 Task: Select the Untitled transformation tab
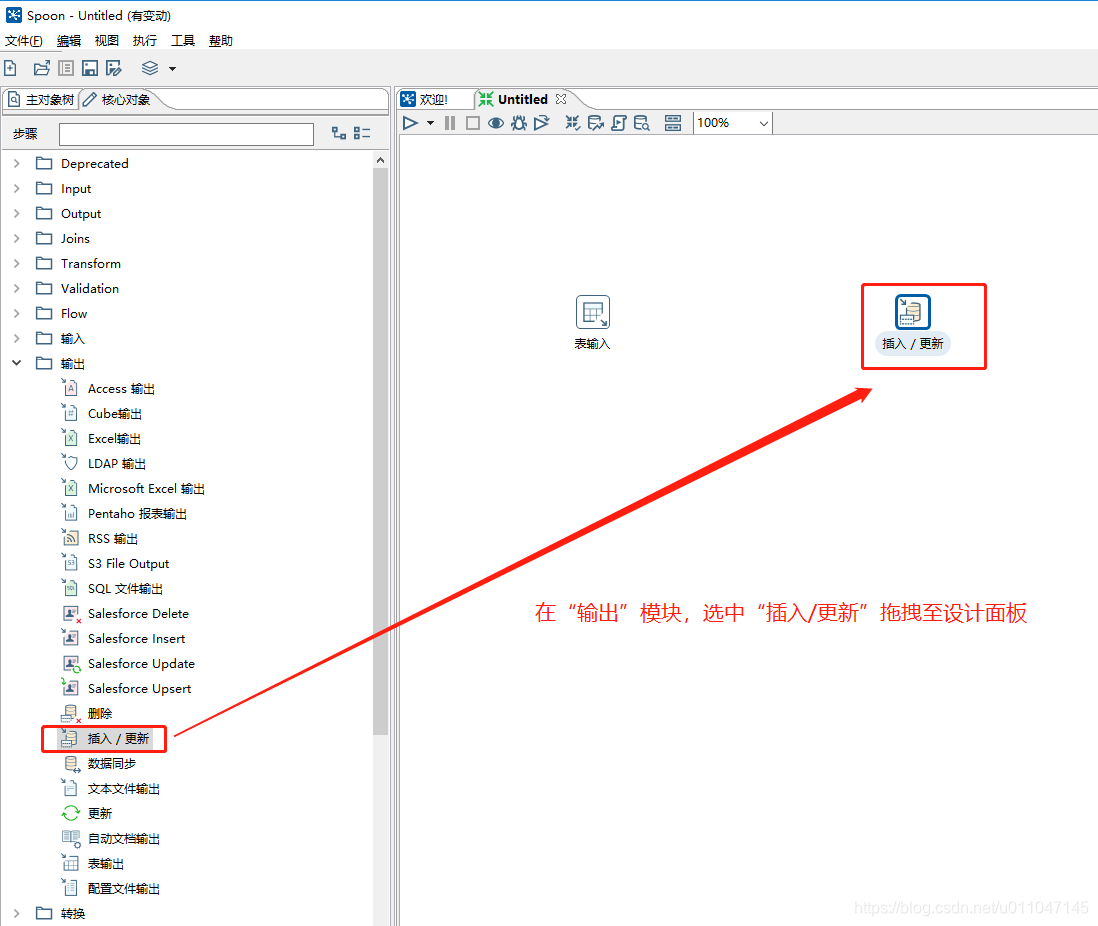pyautogui.click(x=522, y=99)
